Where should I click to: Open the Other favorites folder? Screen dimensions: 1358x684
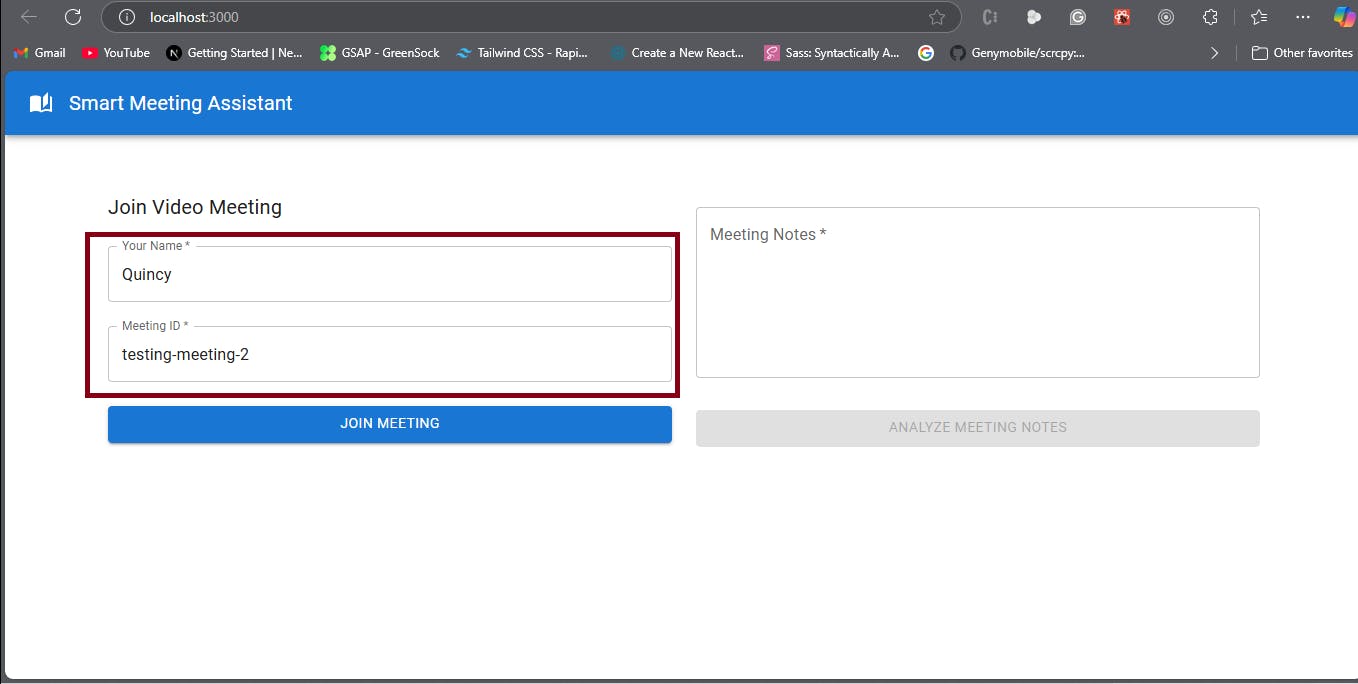point(1302,53)
